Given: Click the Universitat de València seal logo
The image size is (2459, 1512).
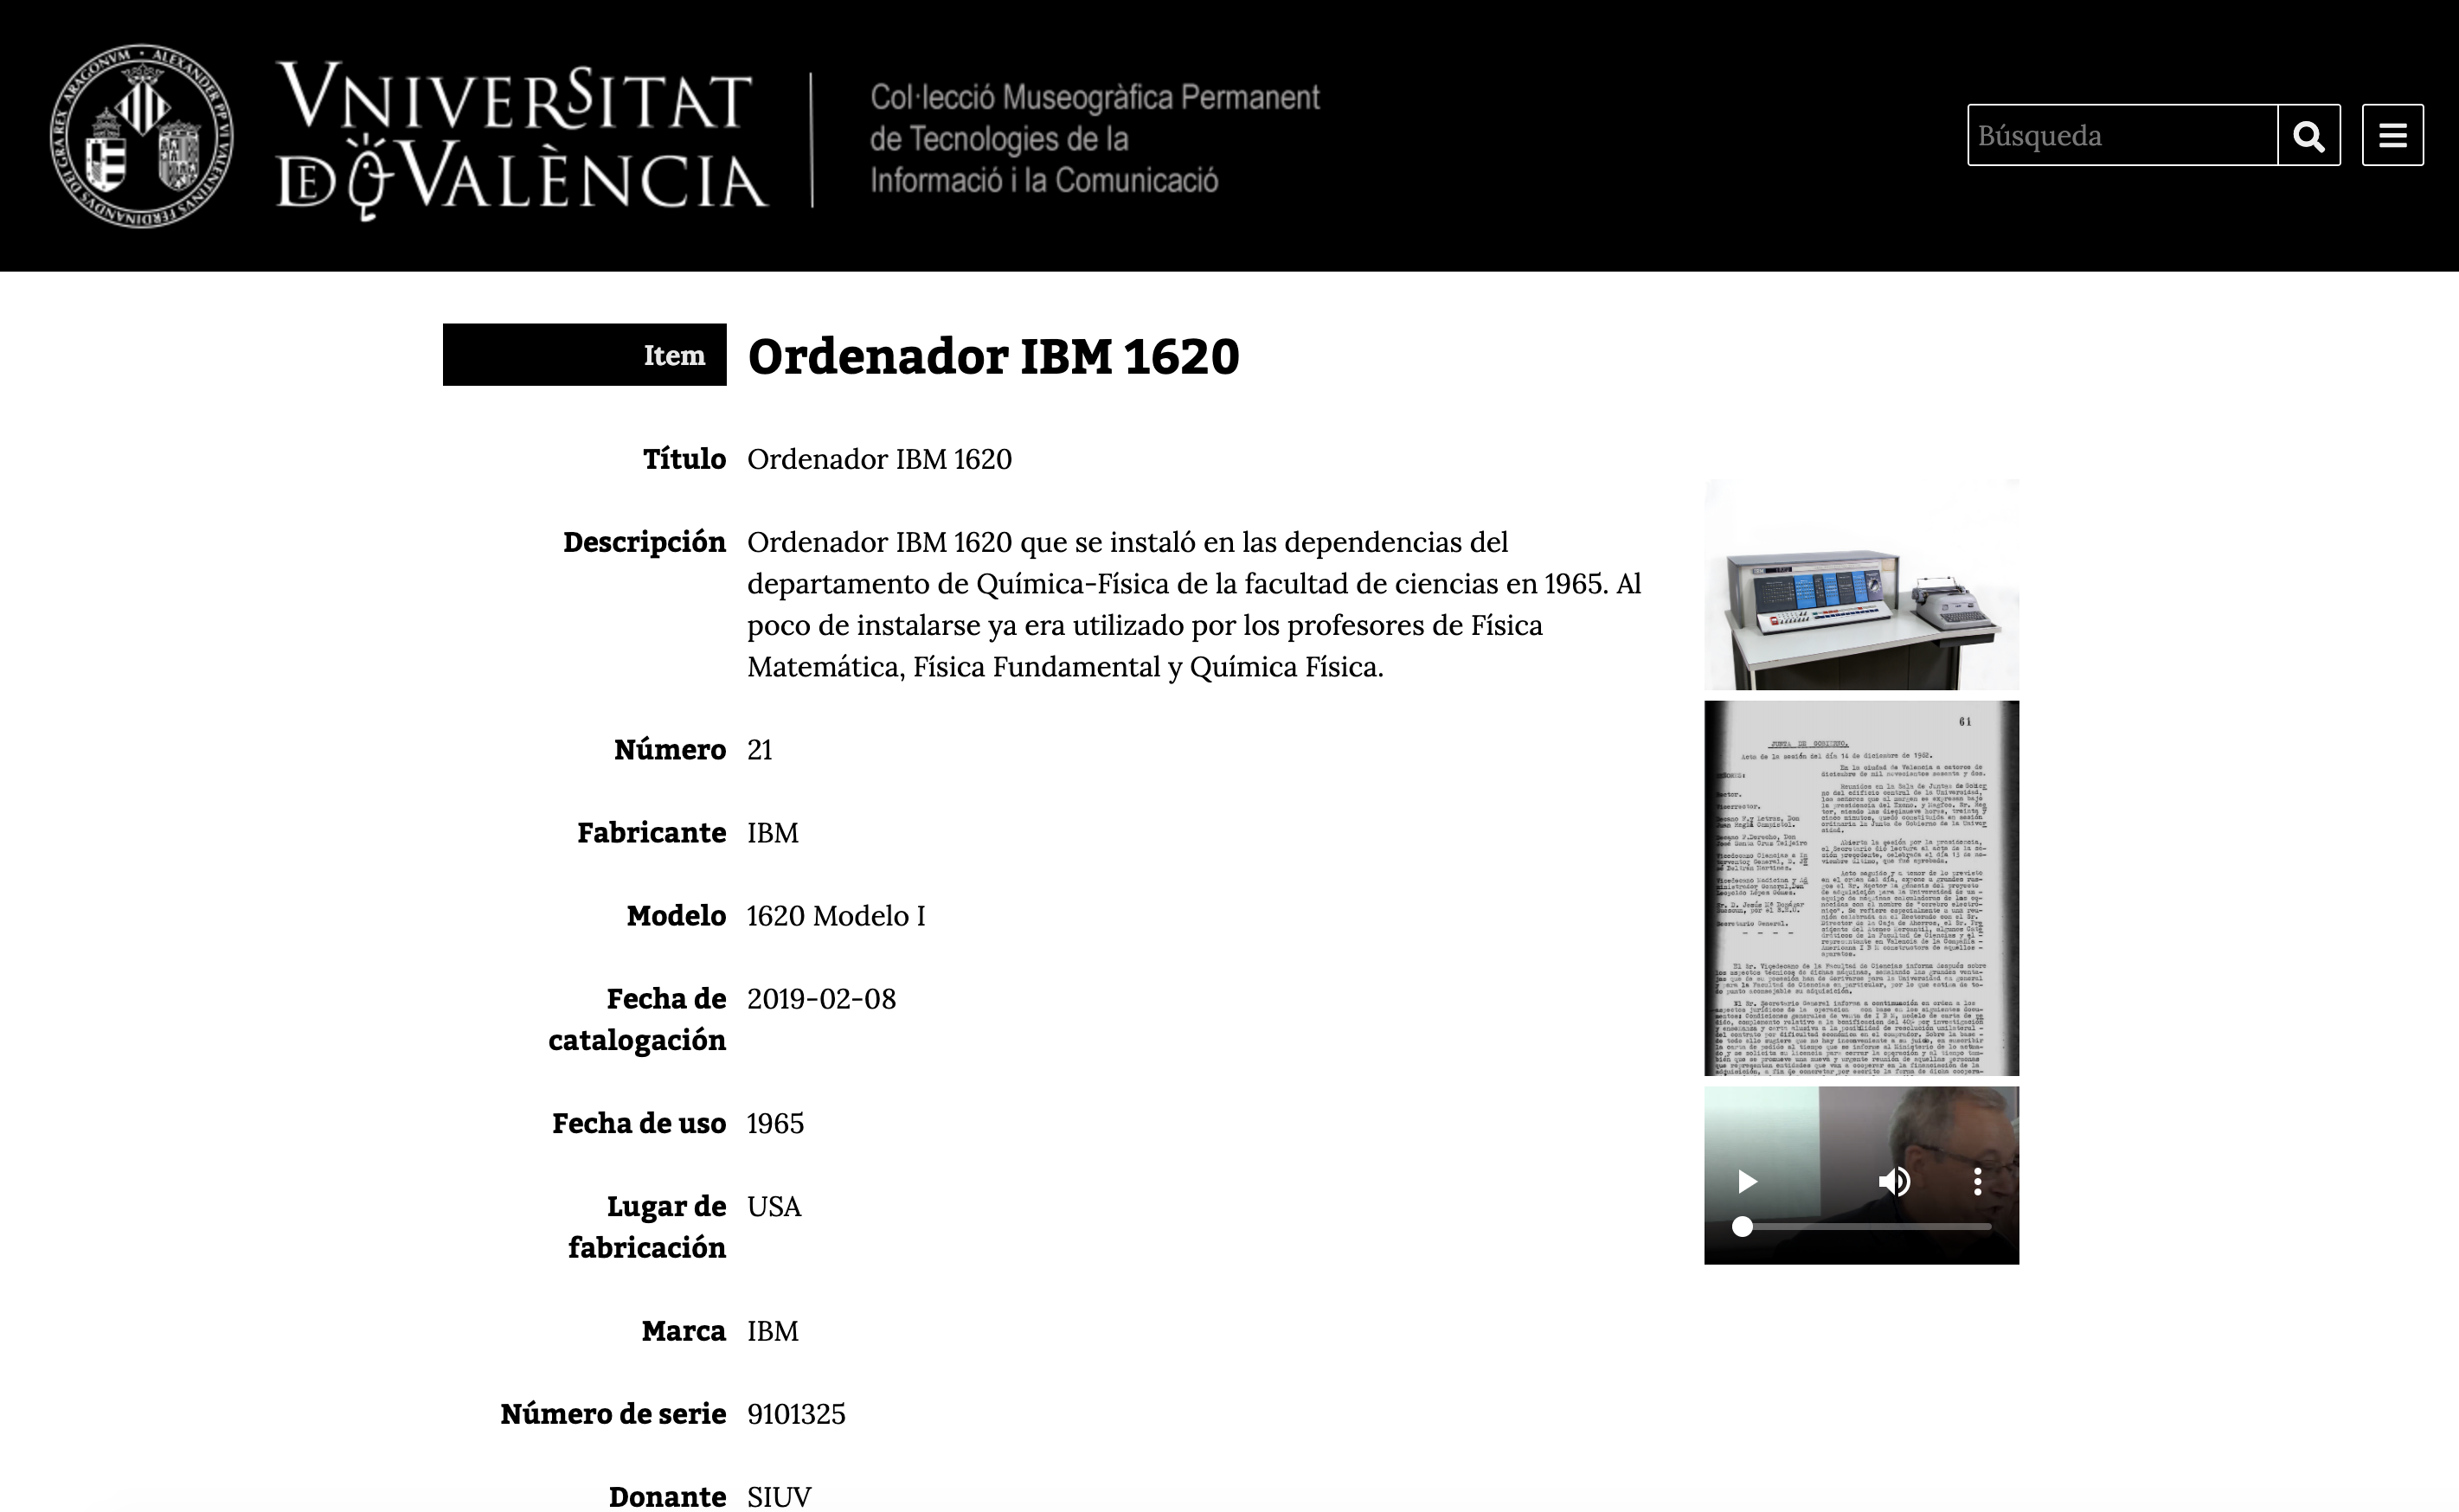Looking at the screenshot, I should (142, 135).
